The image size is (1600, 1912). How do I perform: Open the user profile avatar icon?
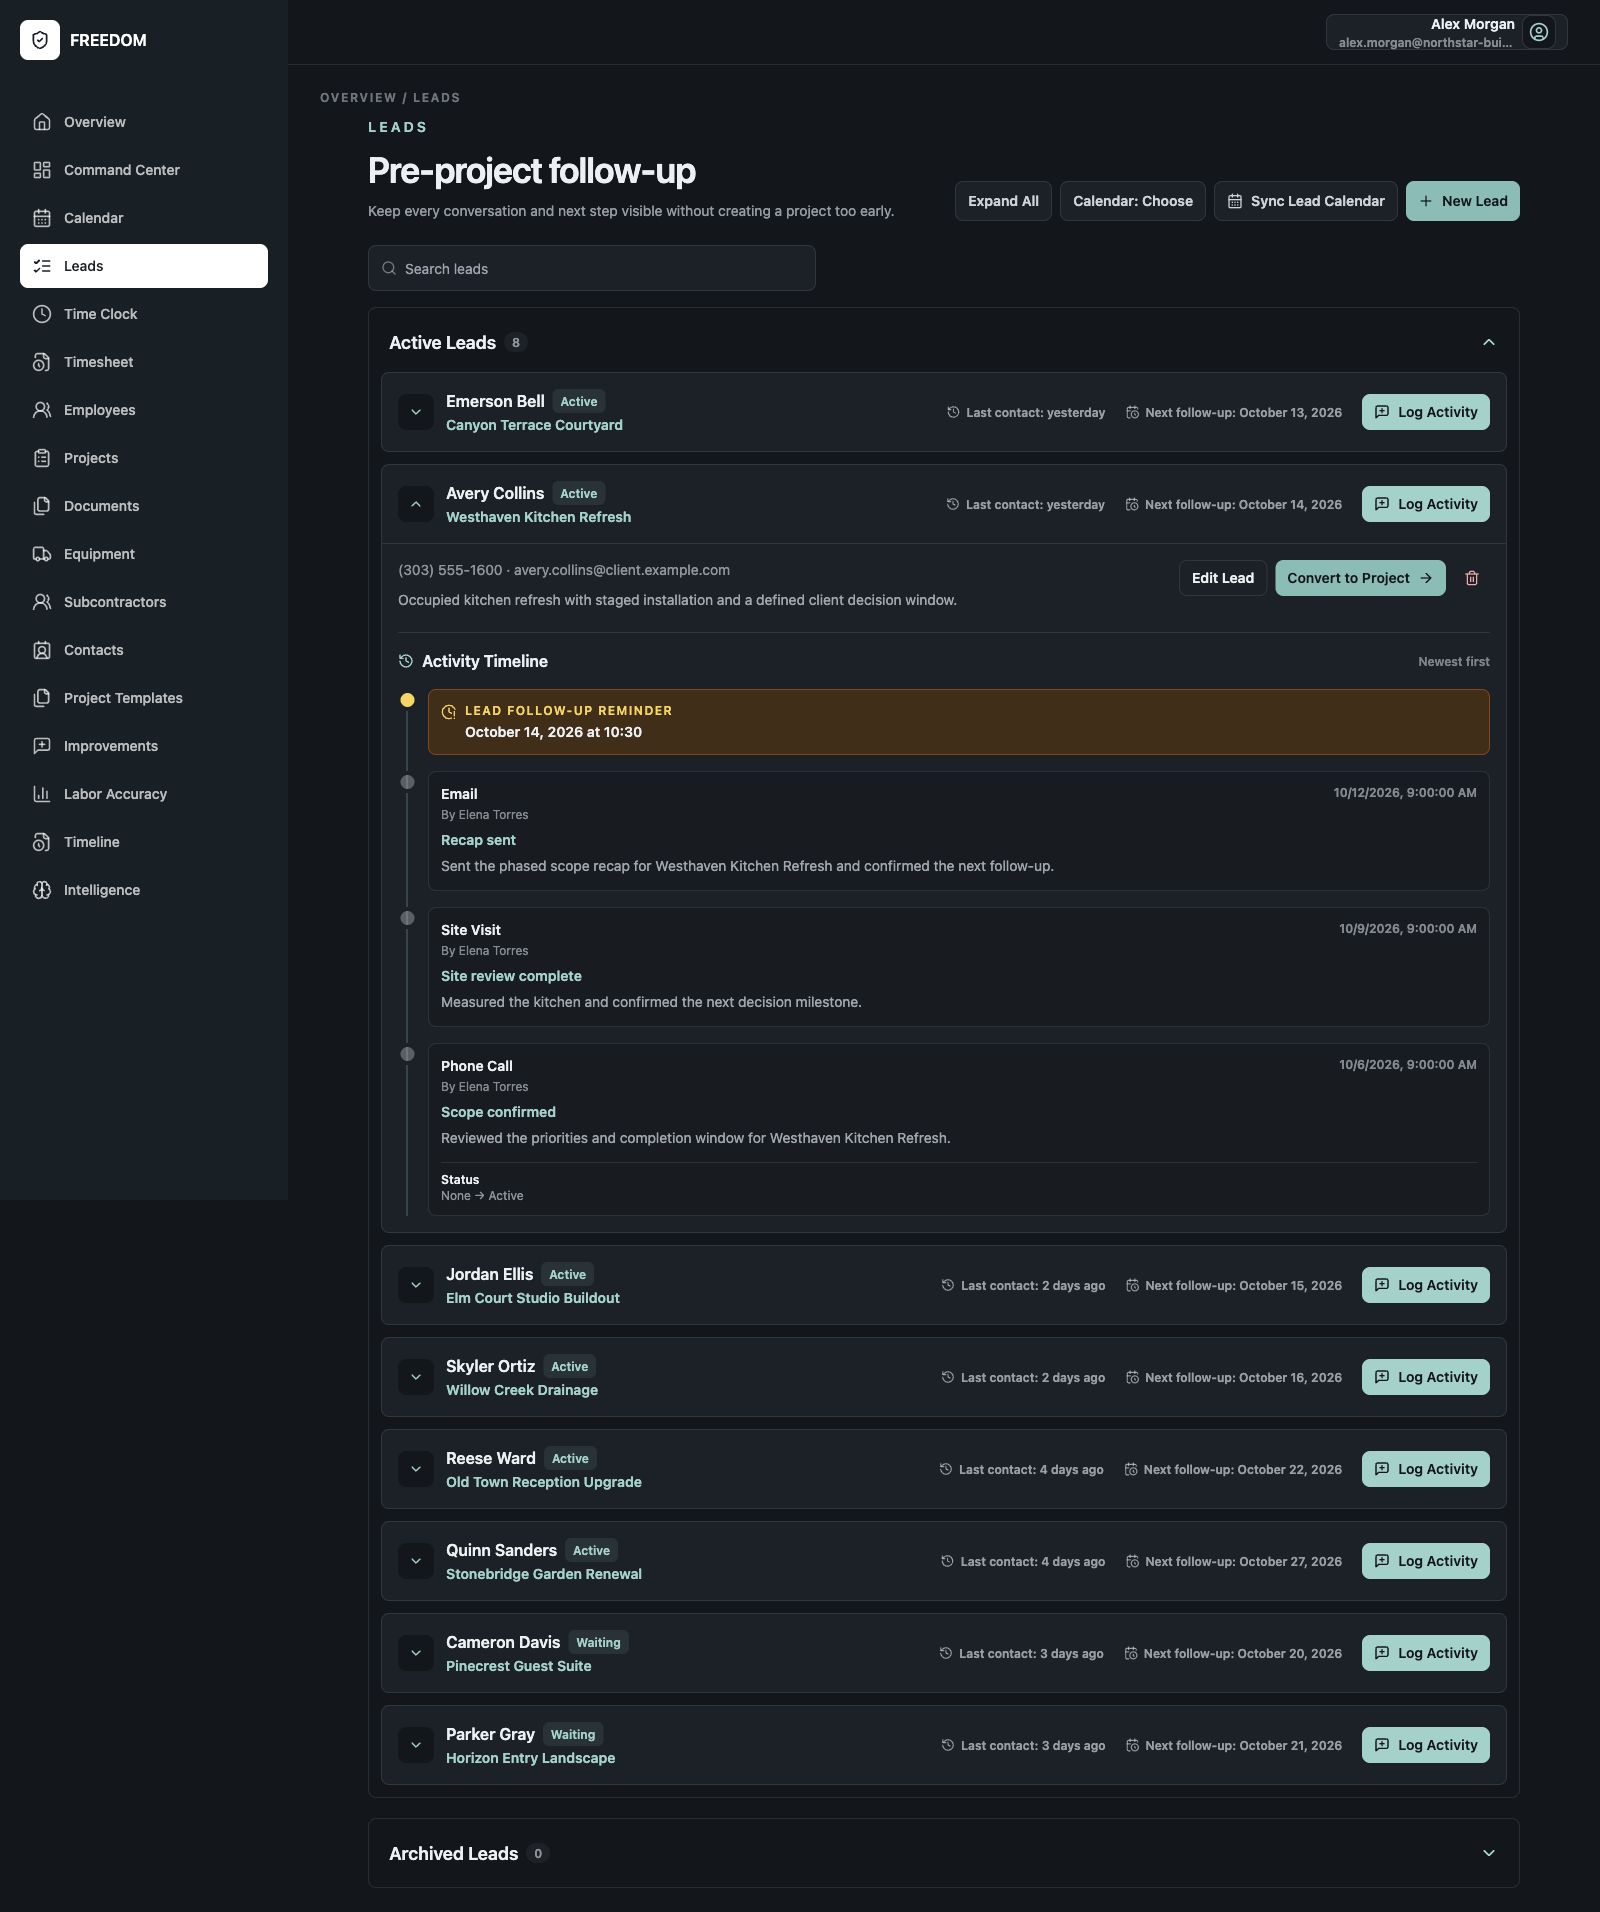[x=1539, y=32]
